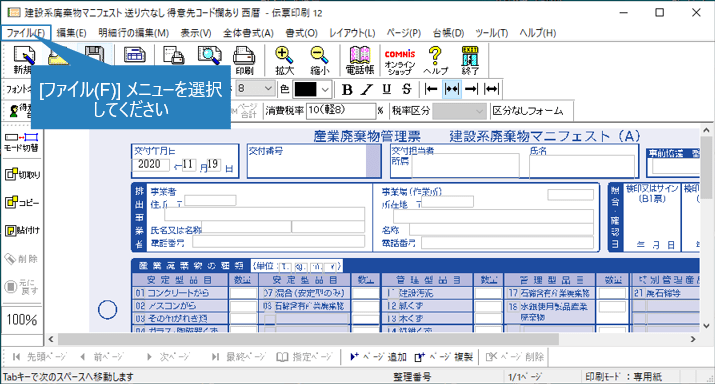Click the 元に戻す undo icon

tap(21, 287)
